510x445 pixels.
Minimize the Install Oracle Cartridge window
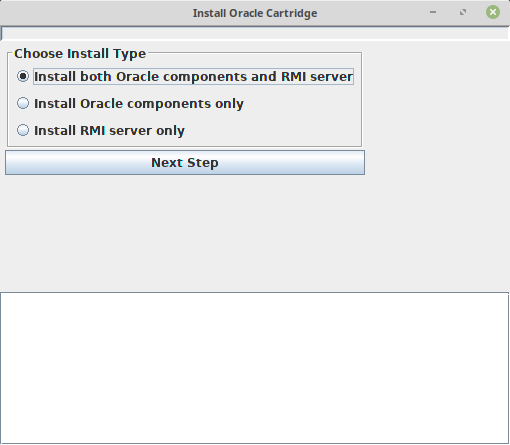[433, 12]
